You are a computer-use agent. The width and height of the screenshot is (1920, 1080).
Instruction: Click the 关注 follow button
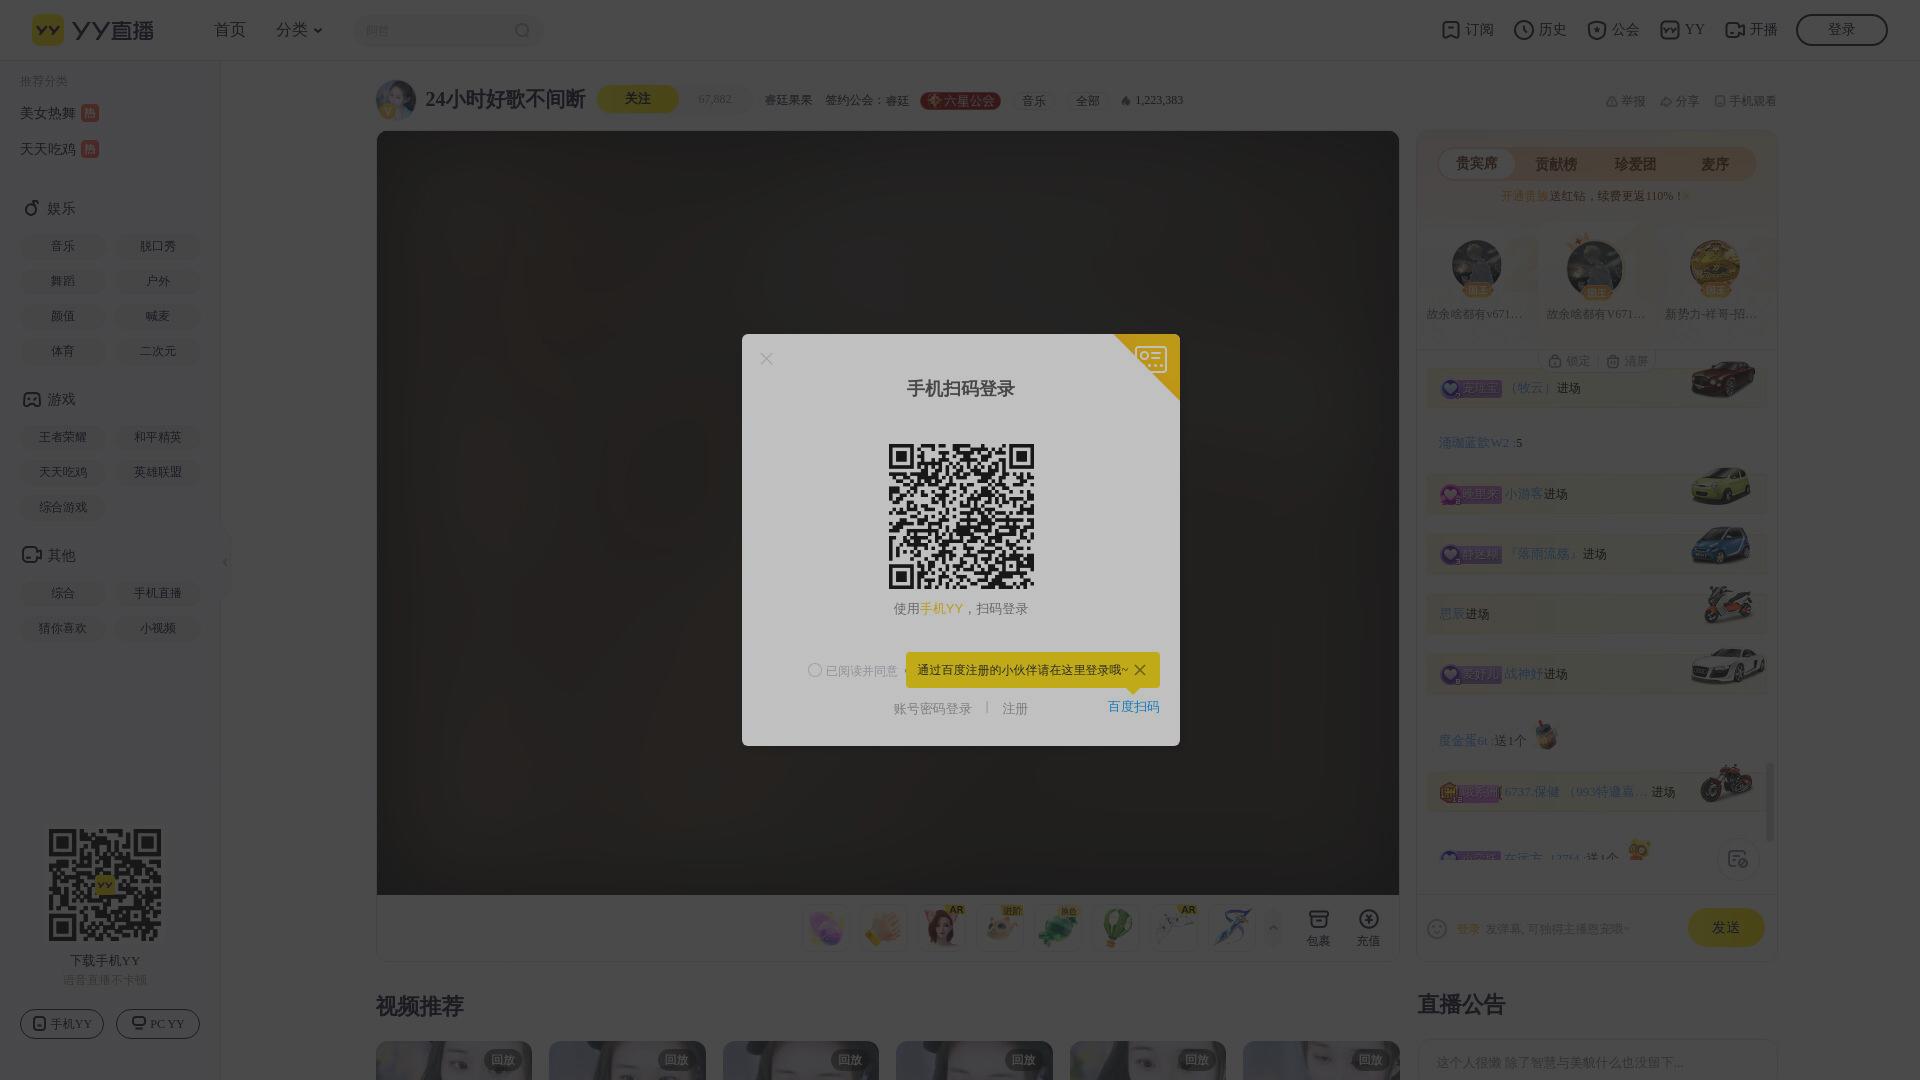click(x=637, y=99)
